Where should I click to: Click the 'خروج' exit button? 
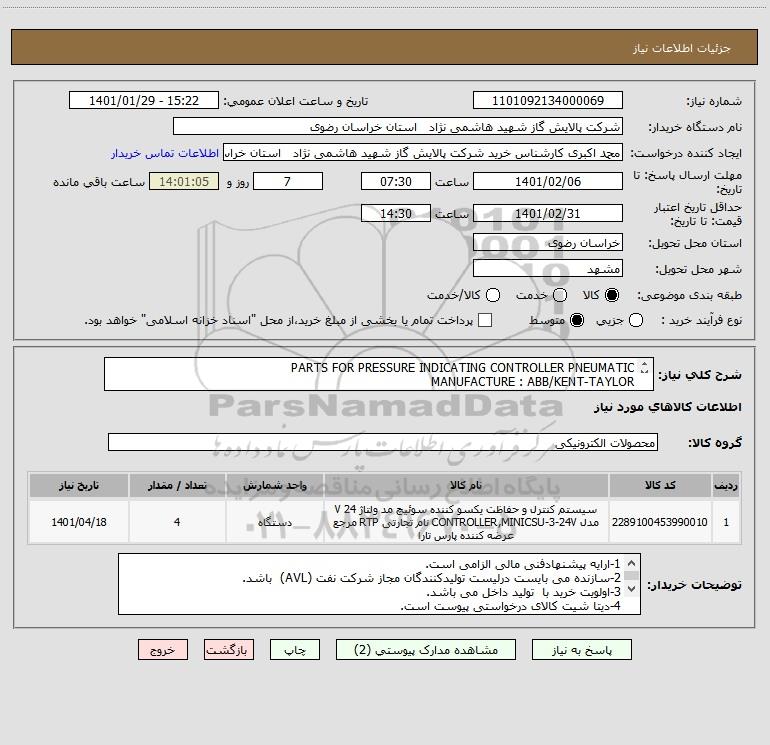(x=163, y=650)
